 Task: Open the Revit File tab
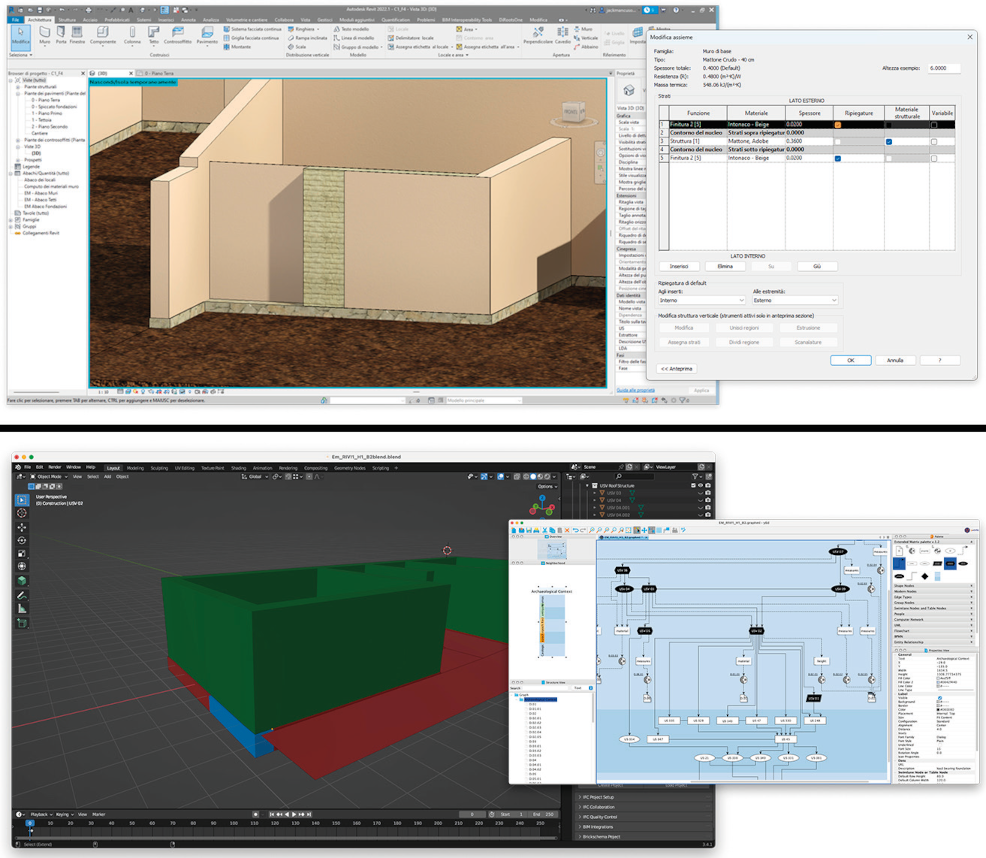pyautogui.click(x=15, y=20)
